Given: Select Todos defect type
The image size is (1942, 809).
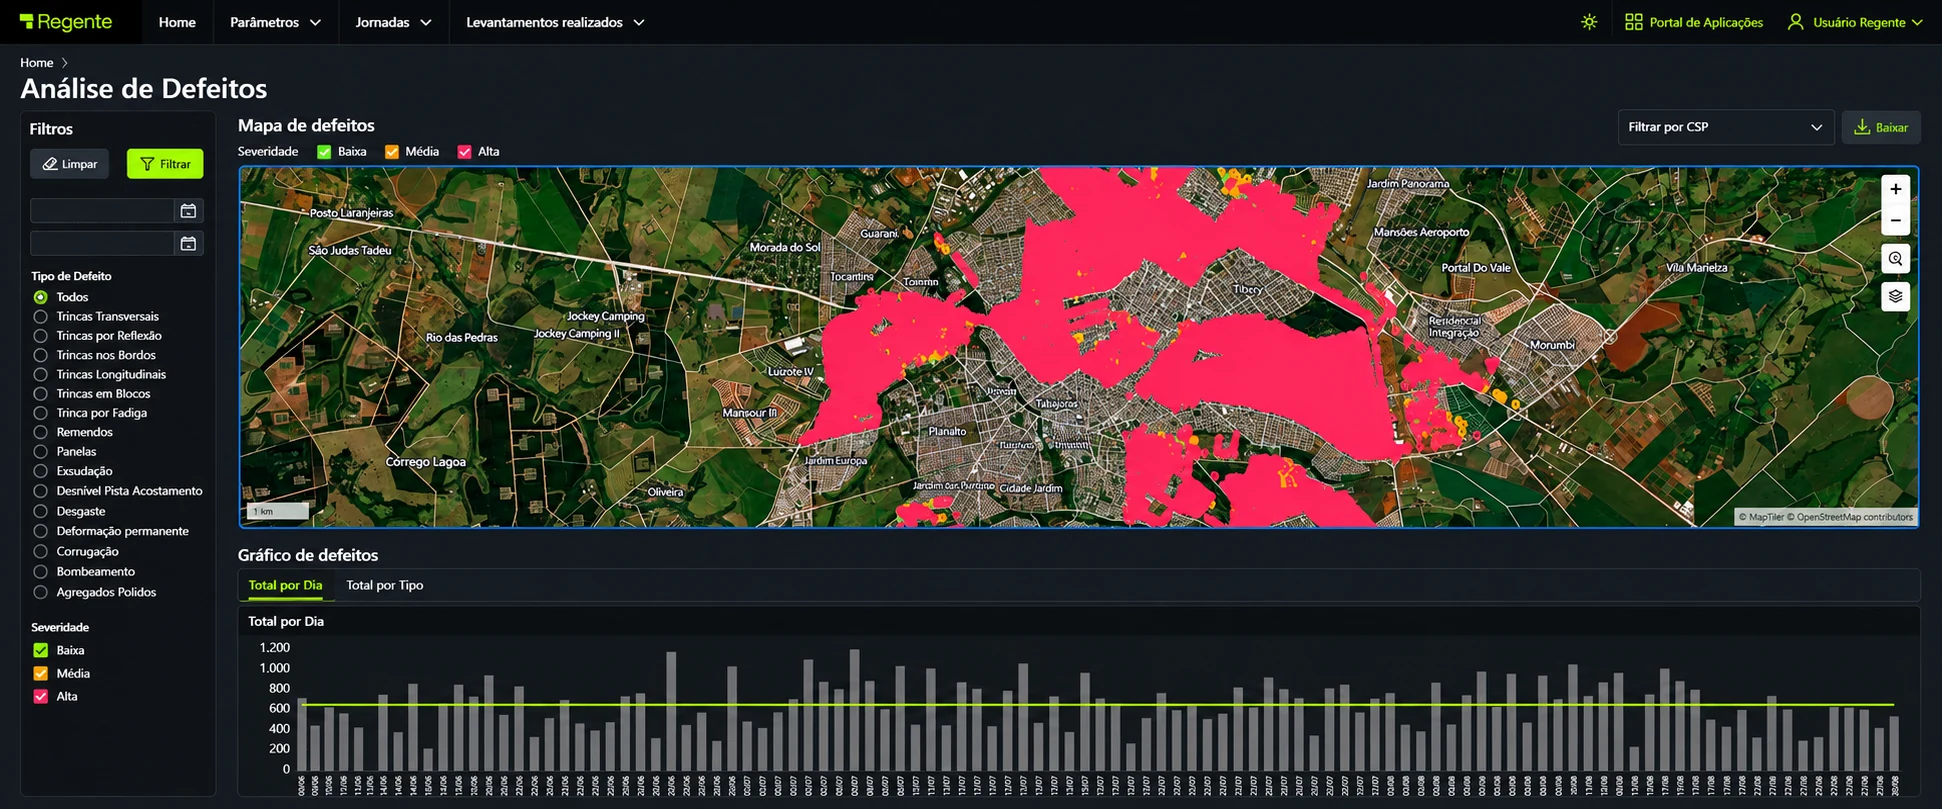Looking at the screenshot, I should tap(41, 297).
